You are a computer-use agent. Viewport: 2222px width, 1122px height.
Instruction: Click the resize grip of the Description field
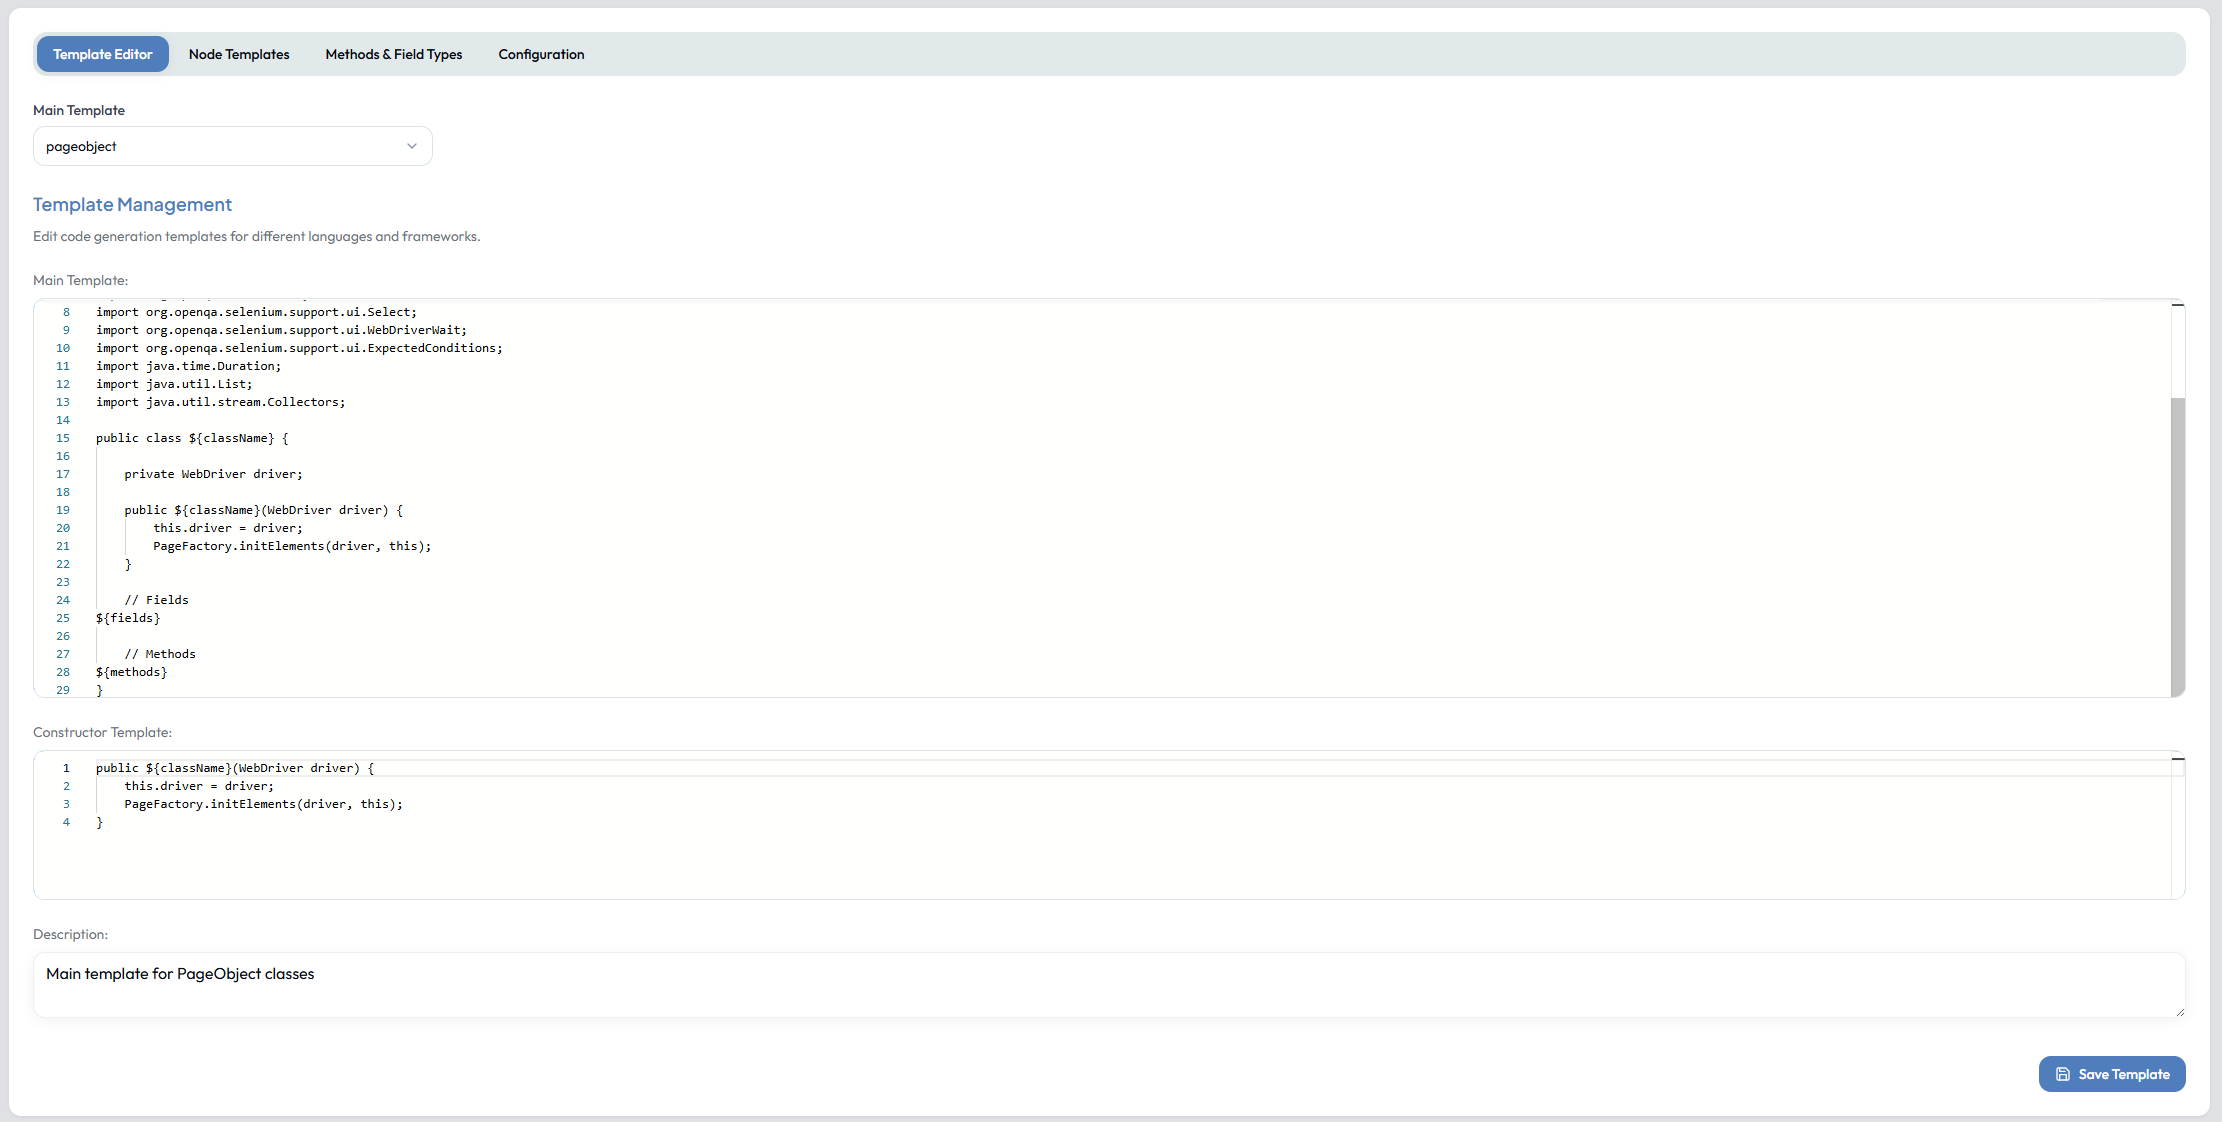tap(2180, 1012)
